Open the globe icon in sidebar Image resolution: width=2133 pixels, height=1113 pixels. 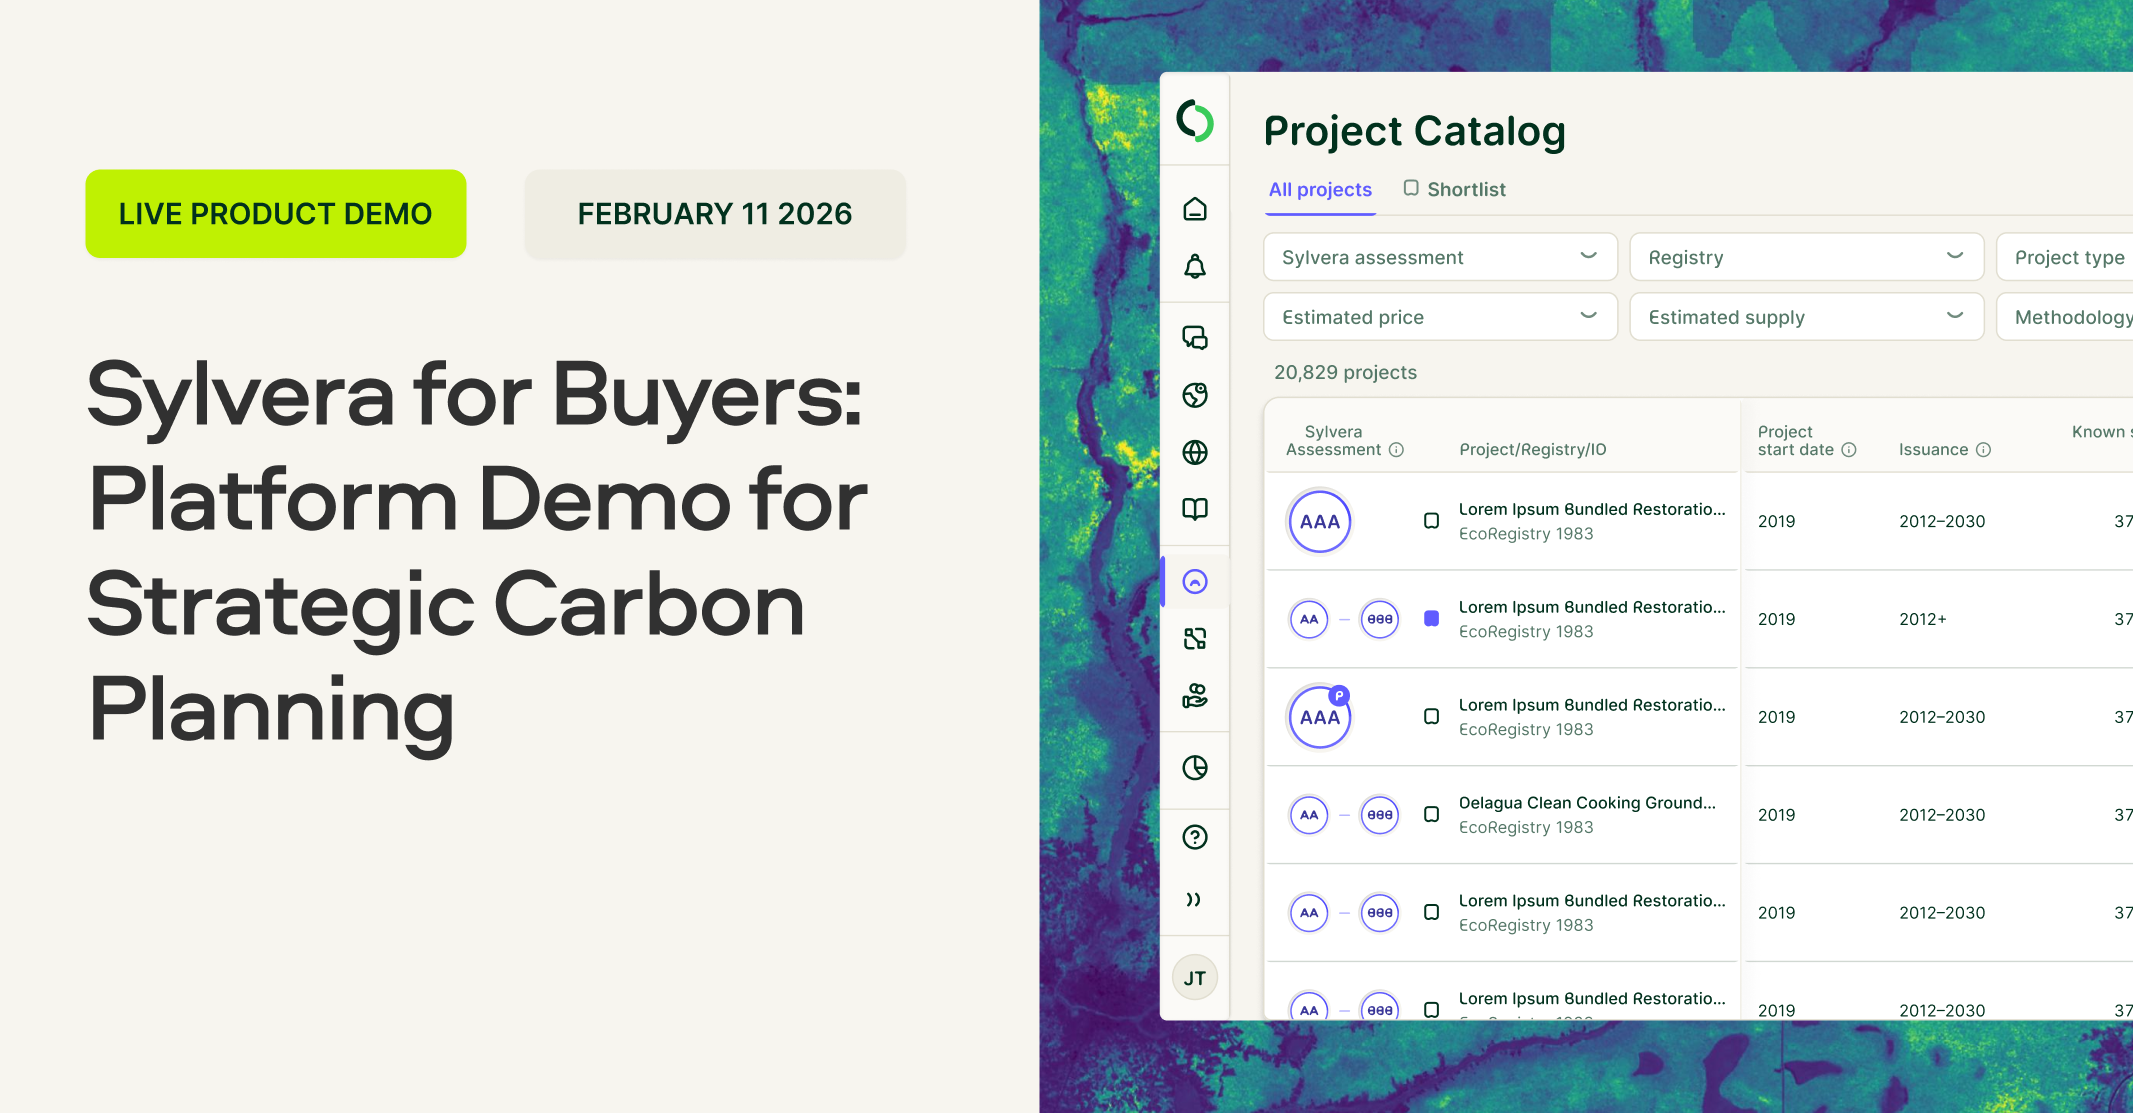pyautogui.click(x=1194, y=452)
